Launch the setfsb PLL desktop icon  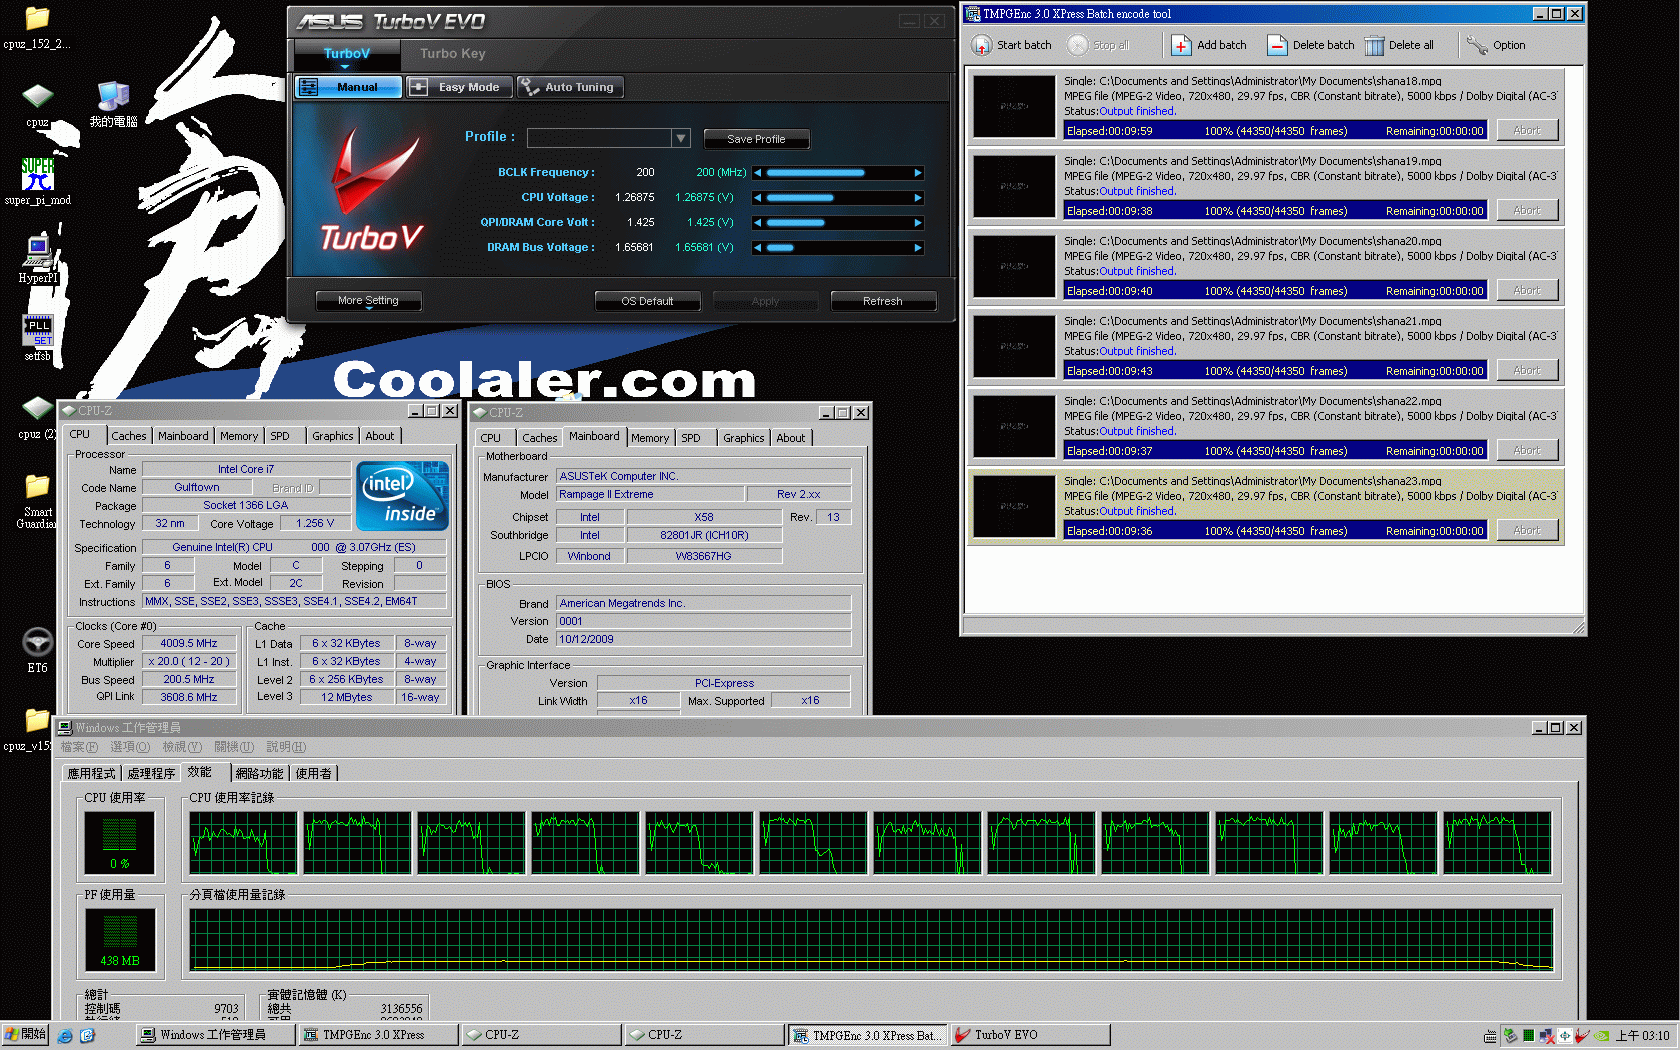coord(37,330)
